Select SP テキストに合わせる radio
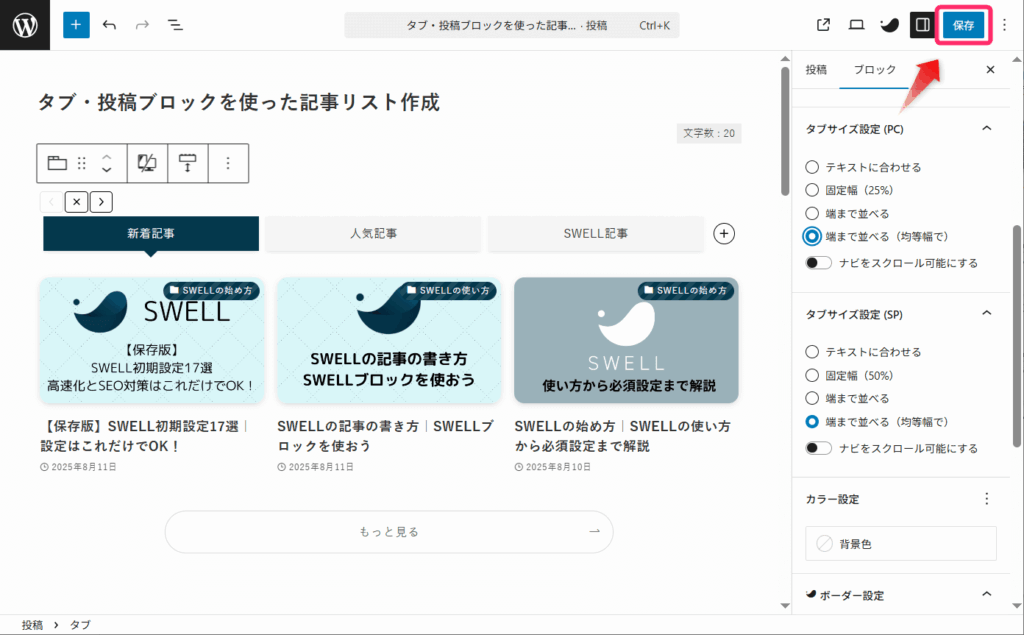The image size is (1024, 635). click(812, 352)
